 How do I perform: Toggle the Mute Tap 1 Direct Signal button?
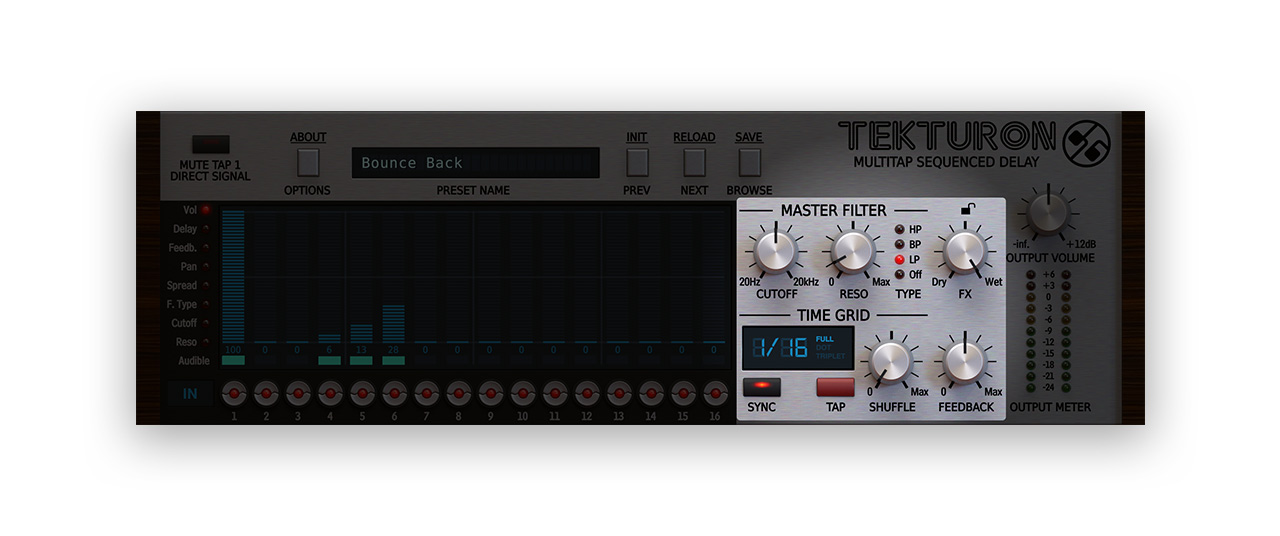tap(210, 145)
